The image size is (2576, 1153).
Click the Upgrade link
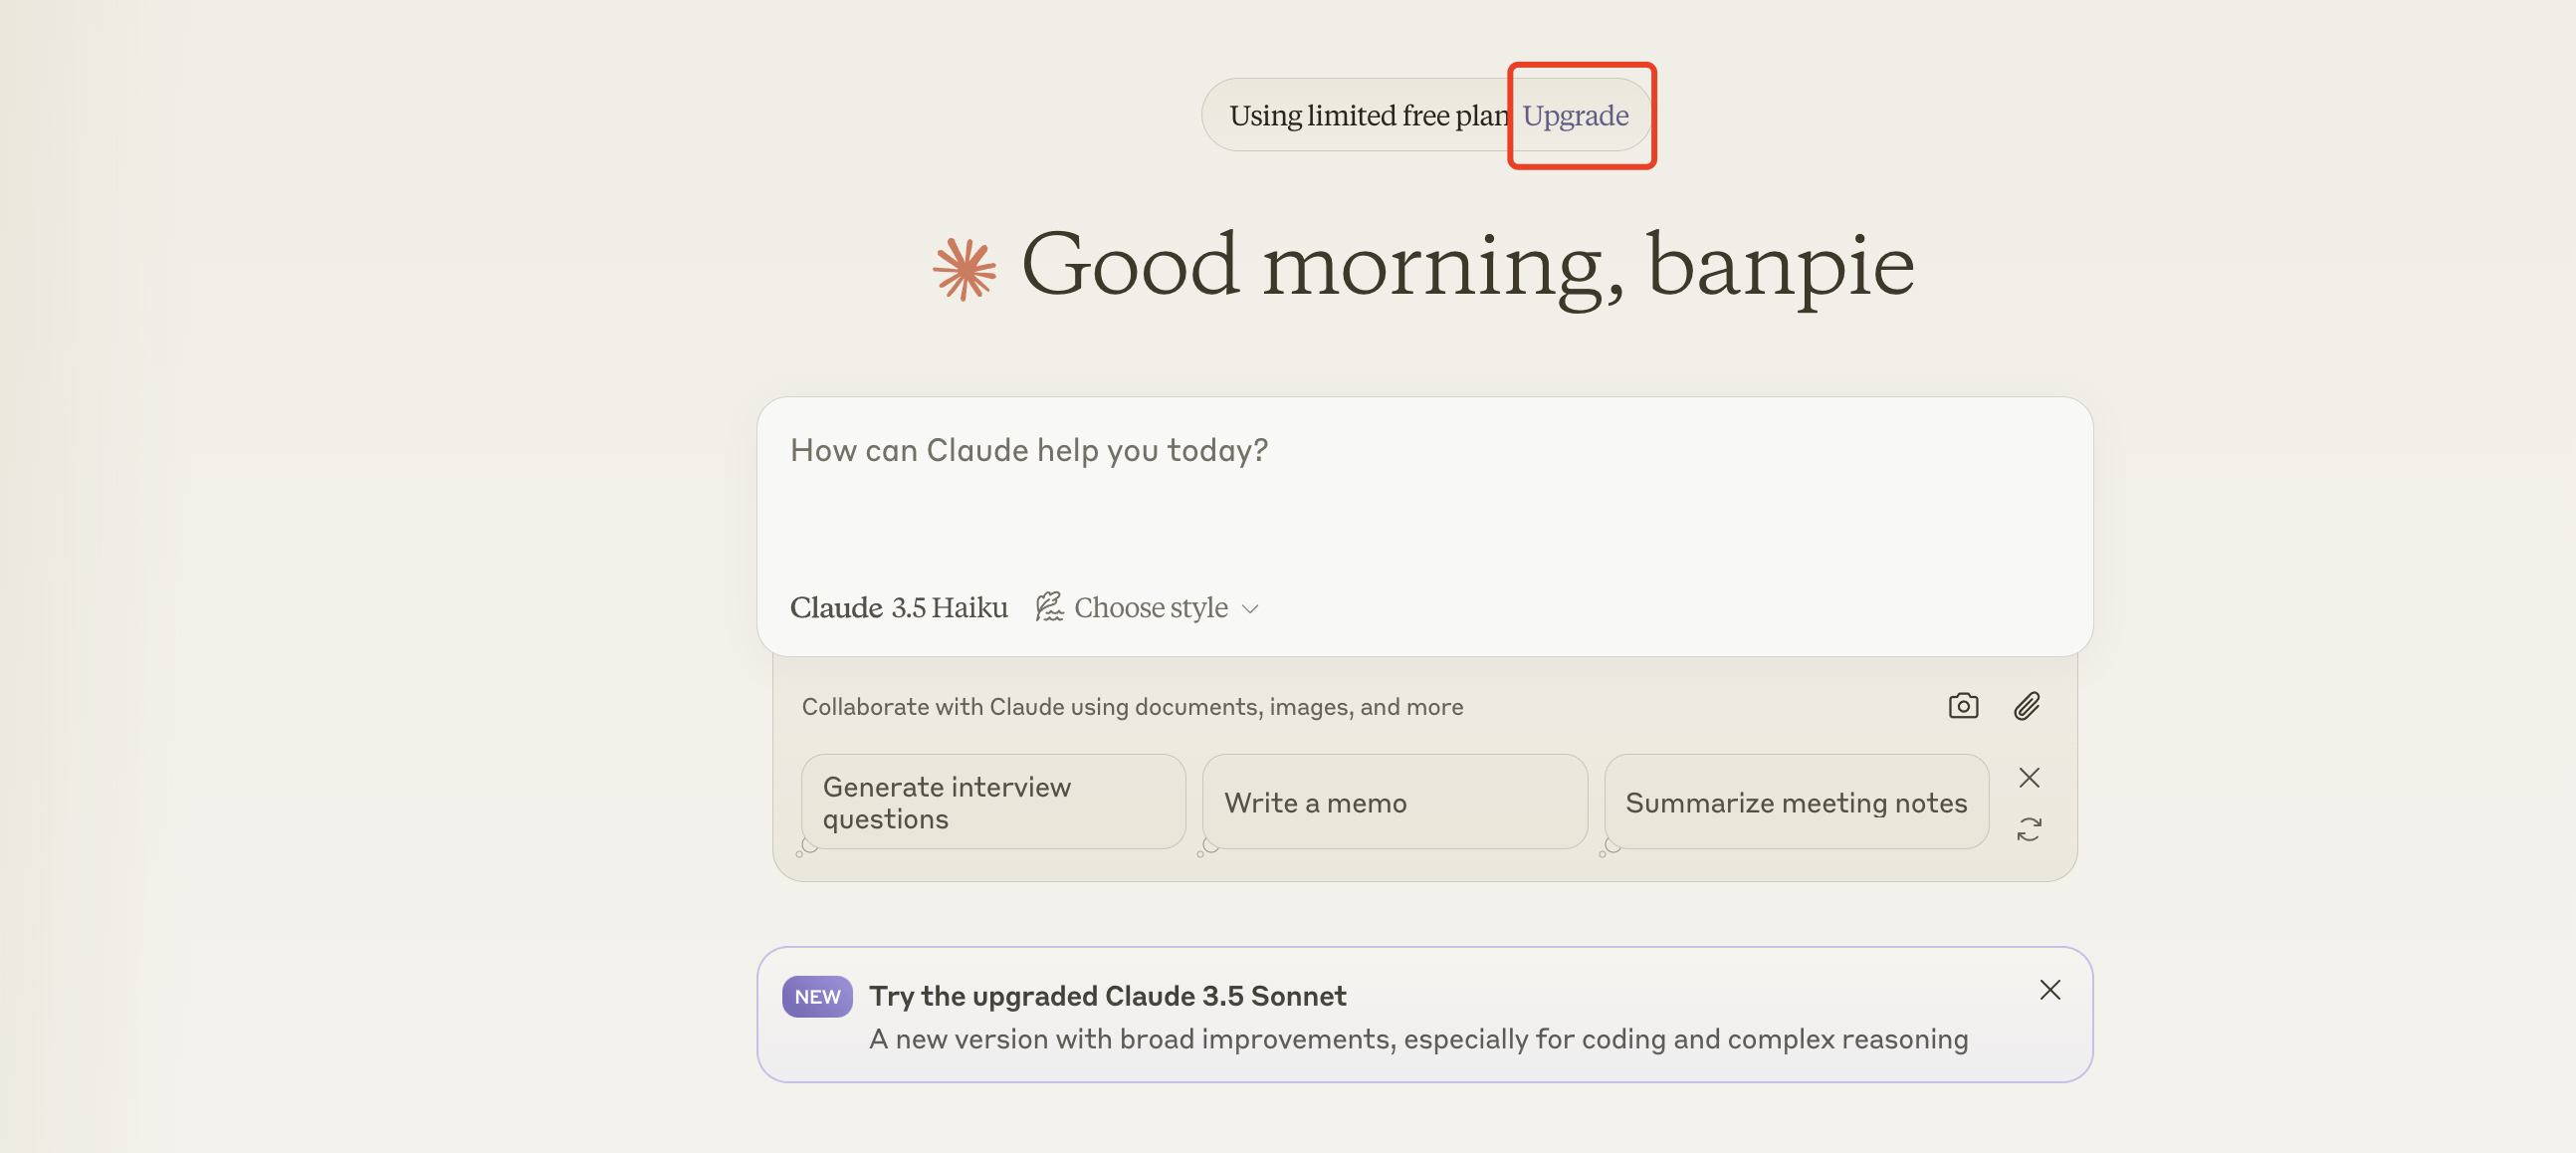click(1574, 115)
